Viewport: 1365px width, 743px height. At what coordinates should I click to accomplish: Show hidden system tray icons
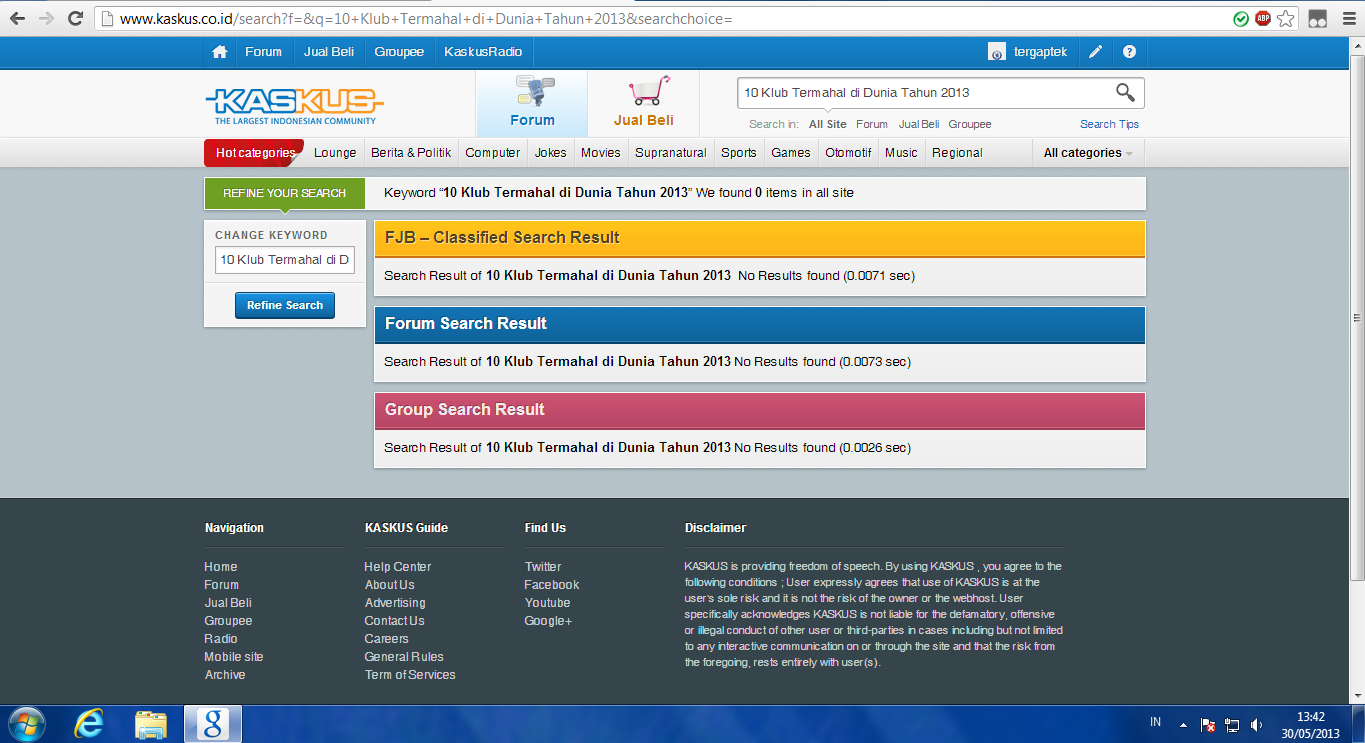(x=1183, y=724)
